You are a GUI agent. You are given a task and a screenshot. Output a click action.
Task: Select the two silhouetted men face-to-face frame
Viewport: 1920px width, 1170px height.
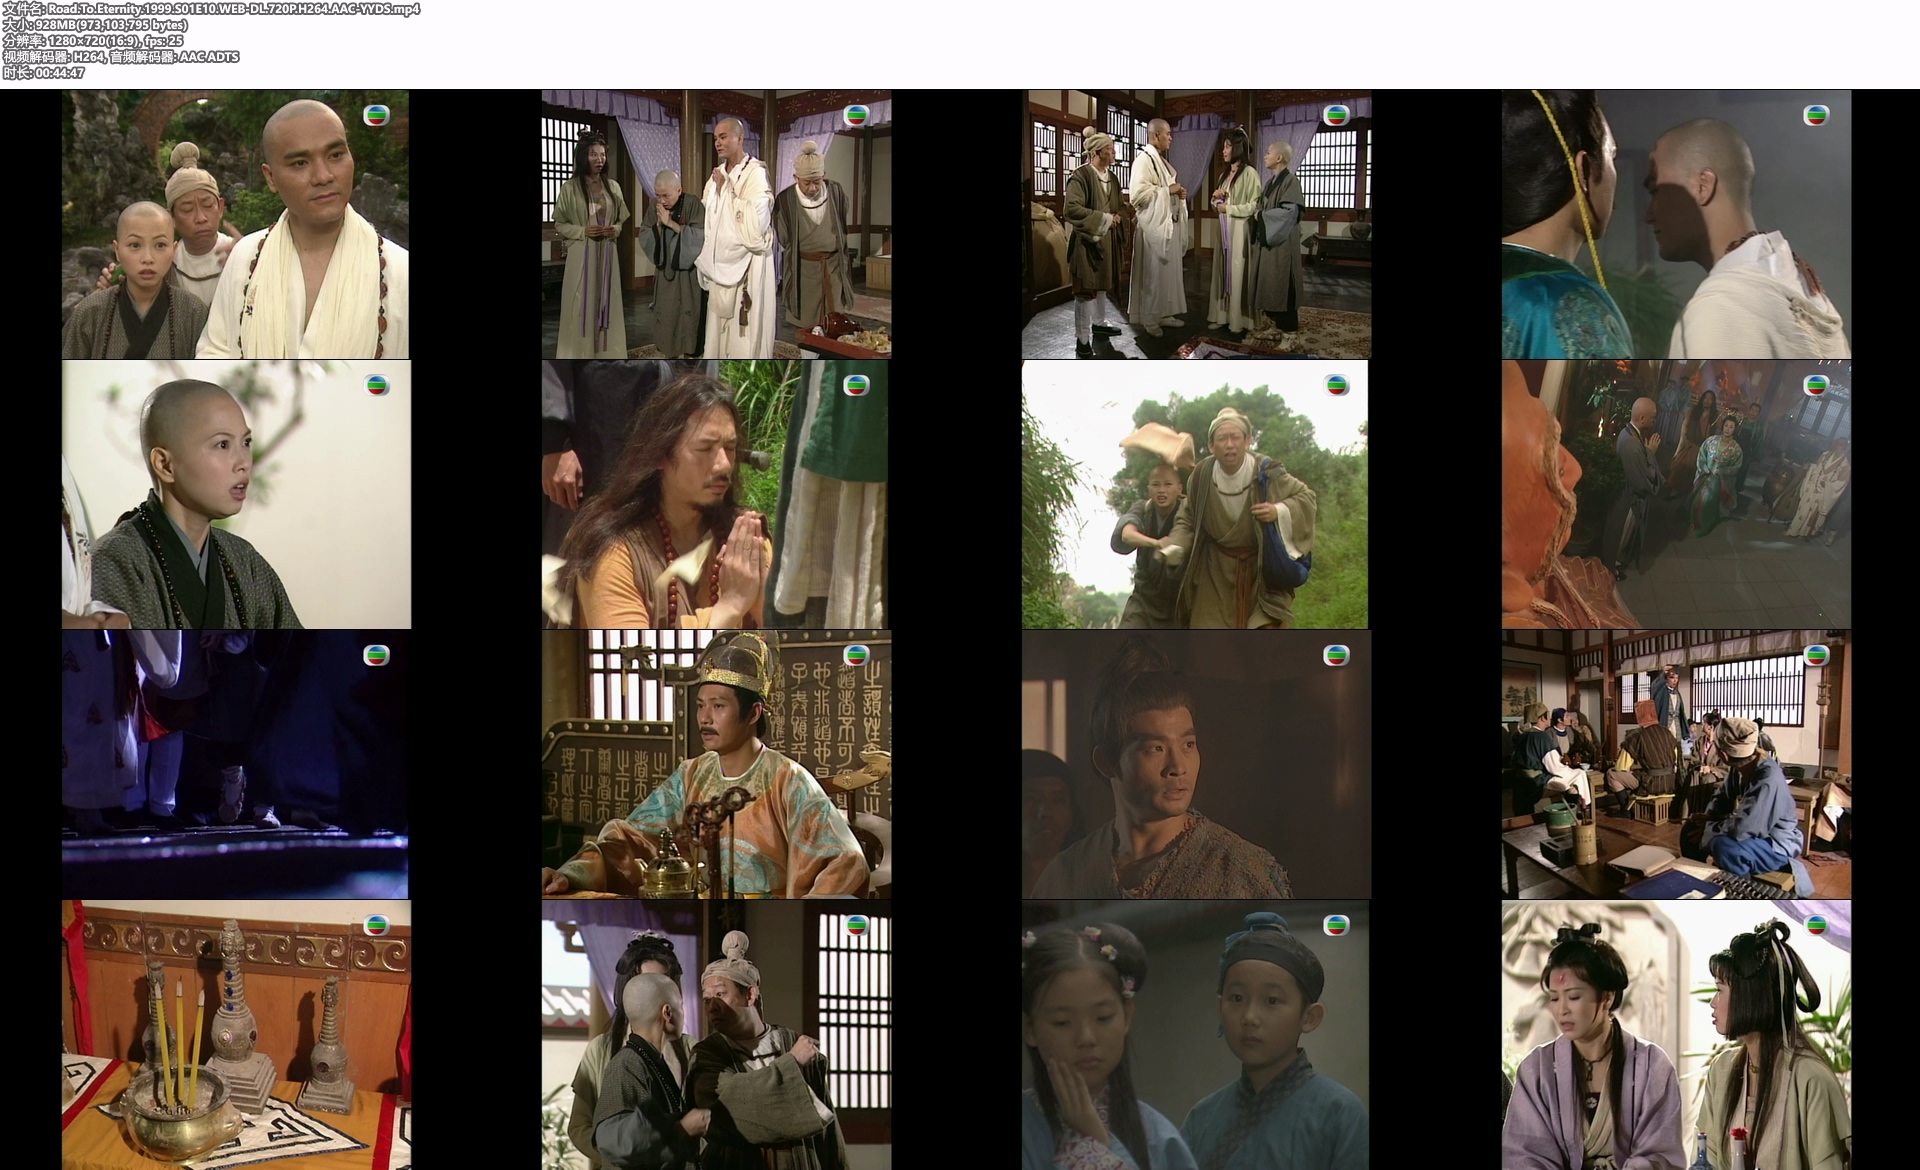pyautogui.click(x=1676, y=225)
